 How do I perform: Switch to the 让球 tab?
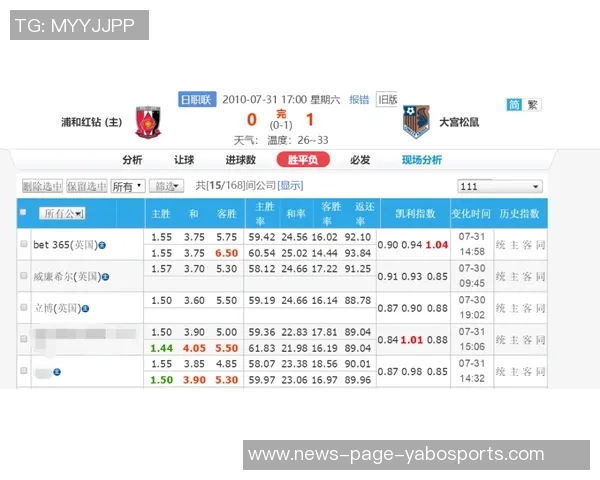tap(184, 160)
